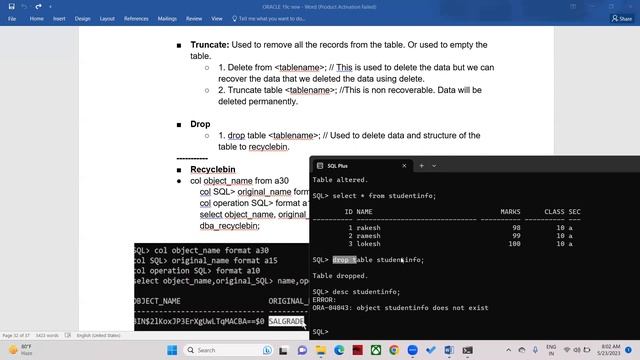Click the Truncate heading in document
Screen dimensions: 640x360
click(210, 45)
